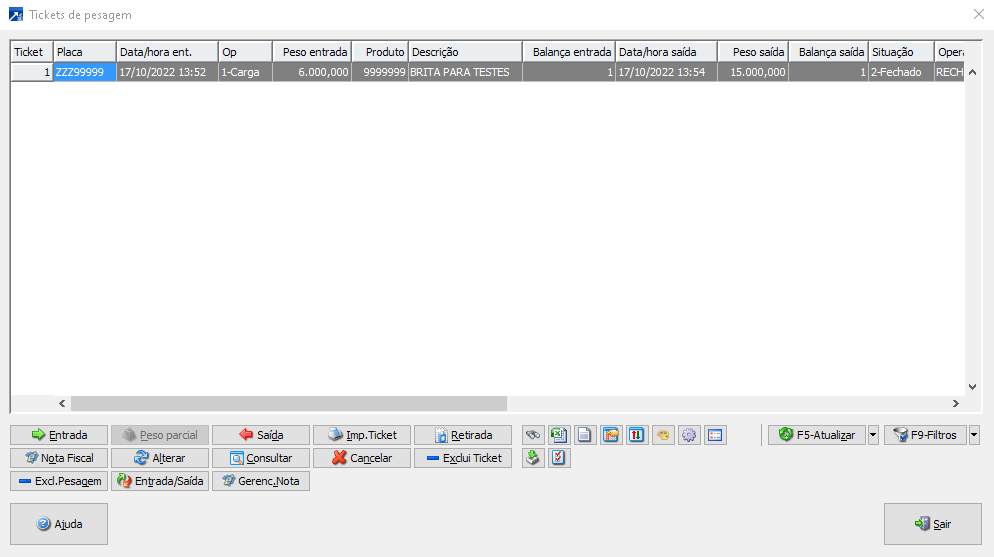Click the vertical scrollbar down arrow
Viewport: 994px width, 557px height.
972,387
